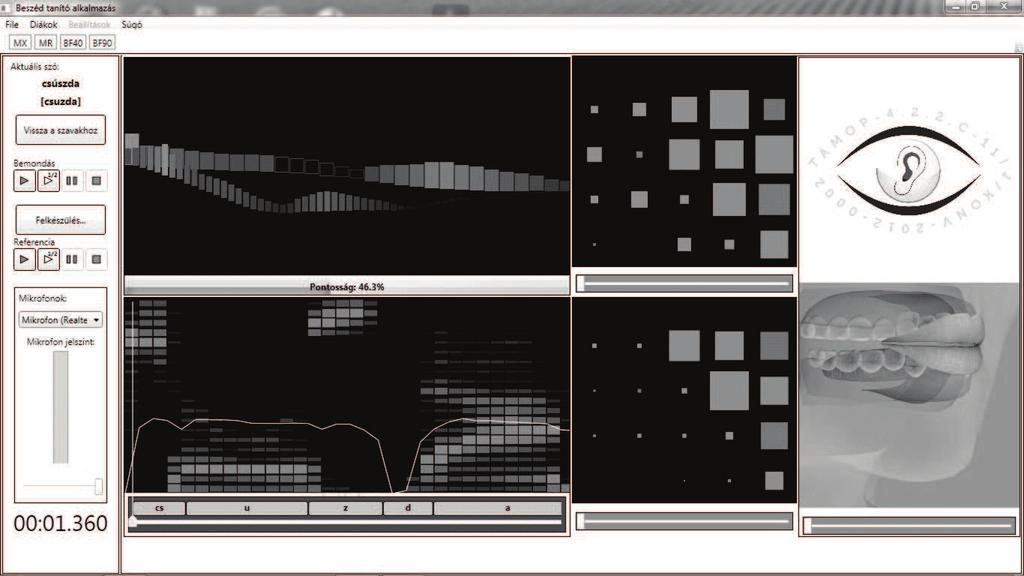Click the slider under lower squares panel
The image size is (1024, 576).
point(684,521)
